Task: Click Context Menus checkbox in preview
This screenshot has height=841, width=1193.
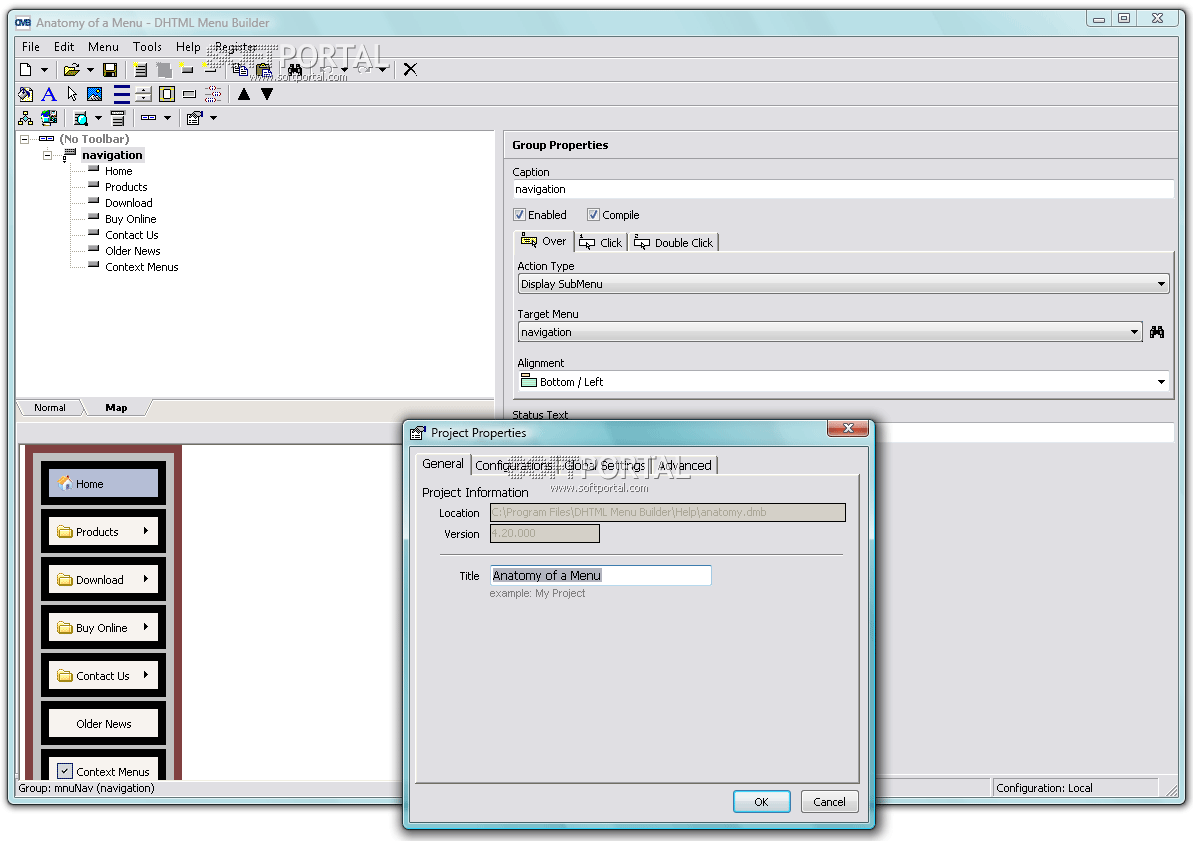Action: [x=65, y=771]
